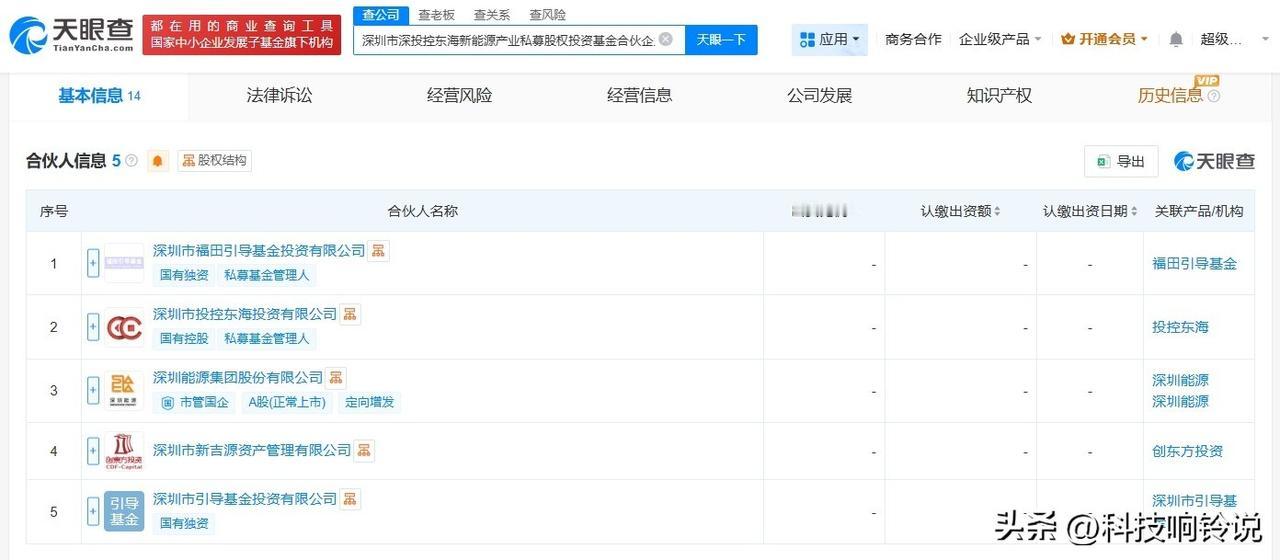The width and height of the screenshot is (1280, 560).
Task: Click the A股(正常上市) tag
Action: coord(287,402)
